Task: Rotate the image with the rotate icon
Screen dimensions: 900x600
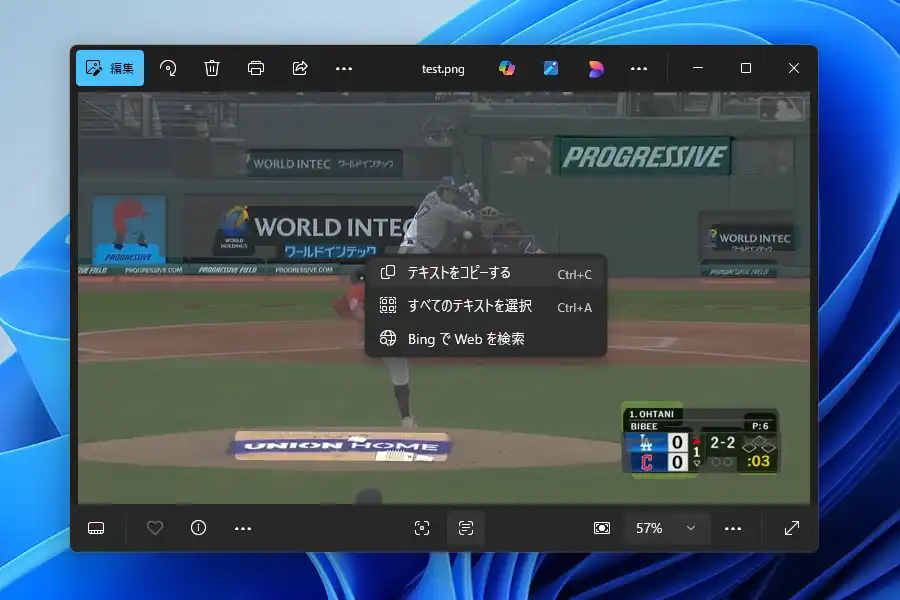Action: (x=168, y=68)
